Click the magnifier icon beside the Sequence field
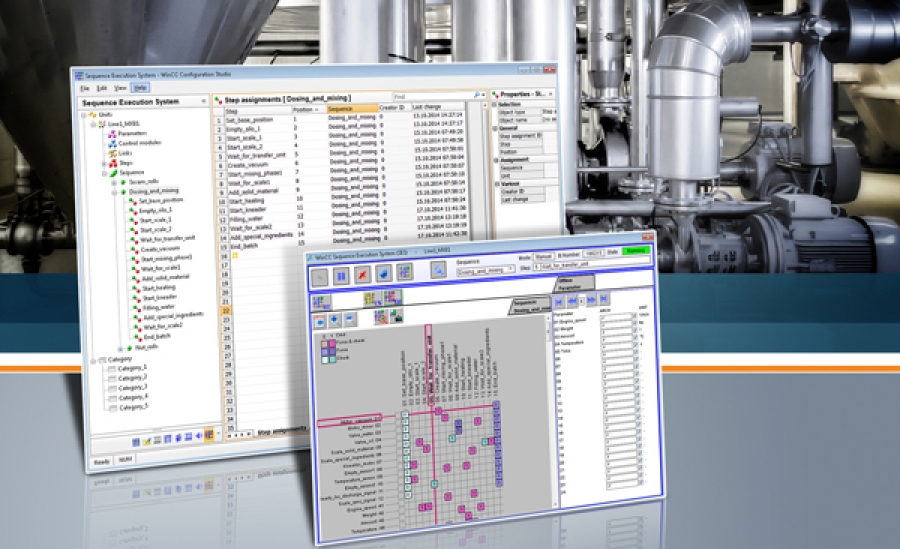Image resolution: width=900 pixels, height=549 pixels. pyautogui.click(x=438, y=270)
